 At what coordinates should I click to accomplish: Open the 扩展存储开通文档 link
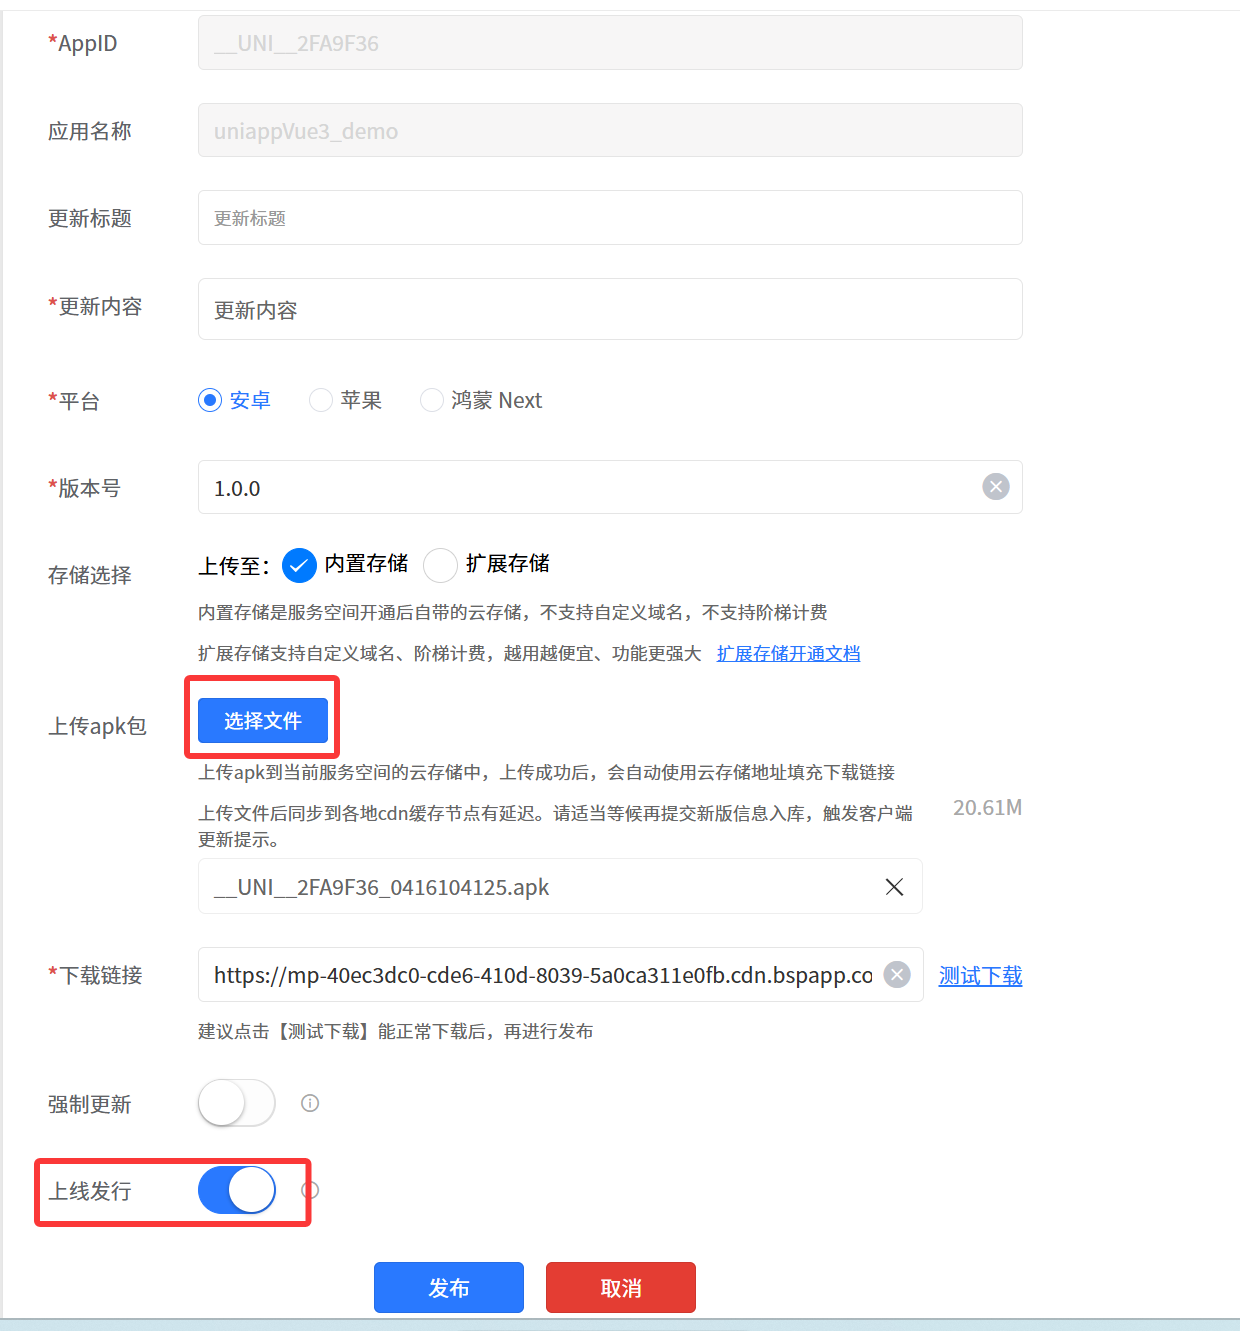pyautogui.click(x=789, y=653)
